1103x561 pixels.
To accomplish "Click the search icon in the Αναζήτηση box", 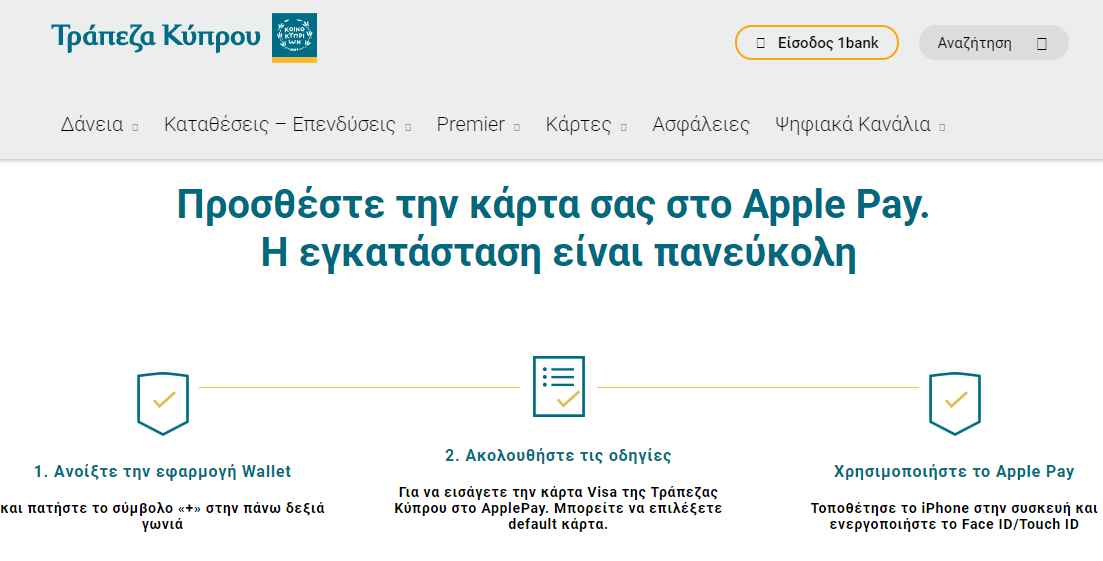I will click(x=1042, y=44).
